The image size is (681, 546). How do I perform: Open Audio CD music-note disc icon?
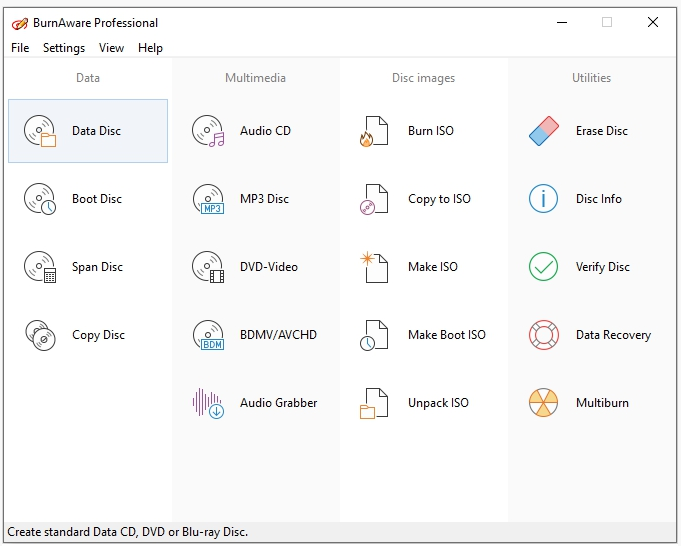pos(208,131)
